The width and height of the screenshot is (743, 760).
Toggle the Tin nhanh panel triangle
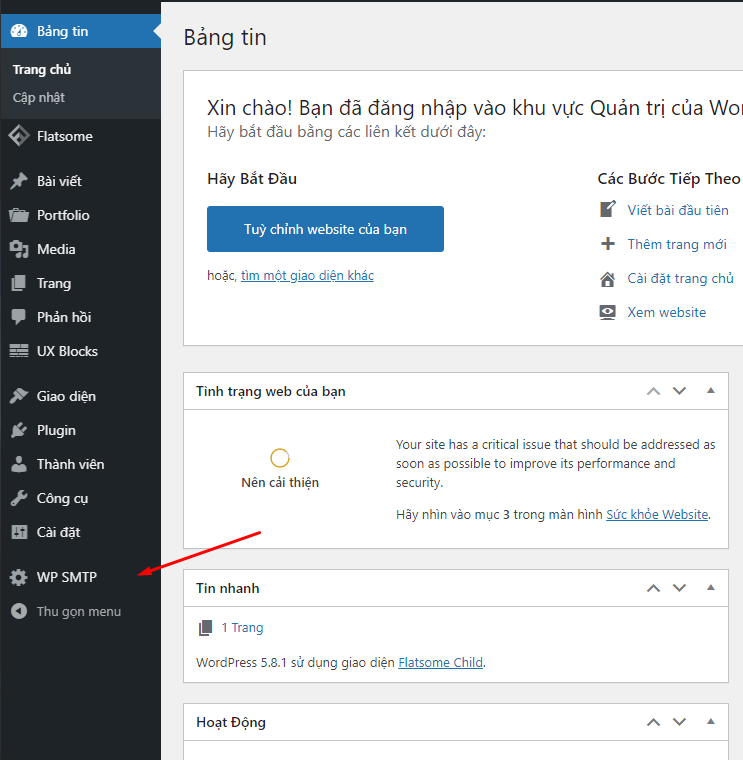pos(711,588)
